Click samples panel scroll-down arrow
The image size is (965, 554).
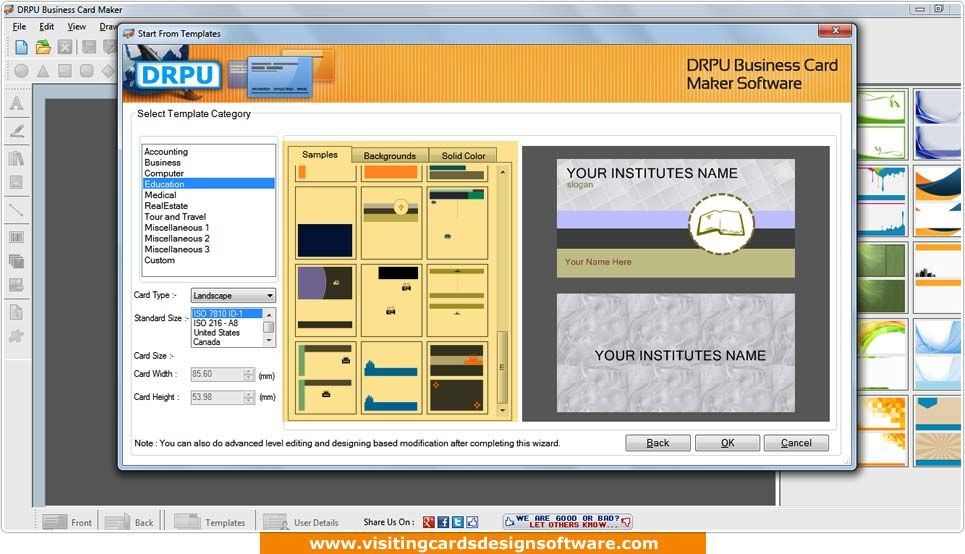click(503, 410)
